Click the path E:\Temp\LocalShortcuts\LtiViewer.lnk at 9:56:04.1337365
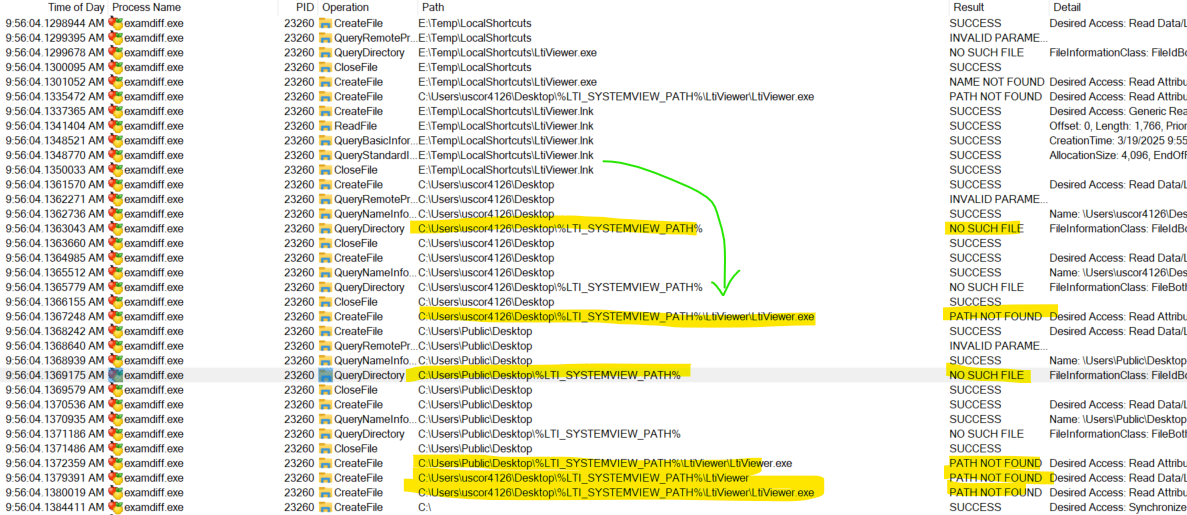 click(506, 111)
